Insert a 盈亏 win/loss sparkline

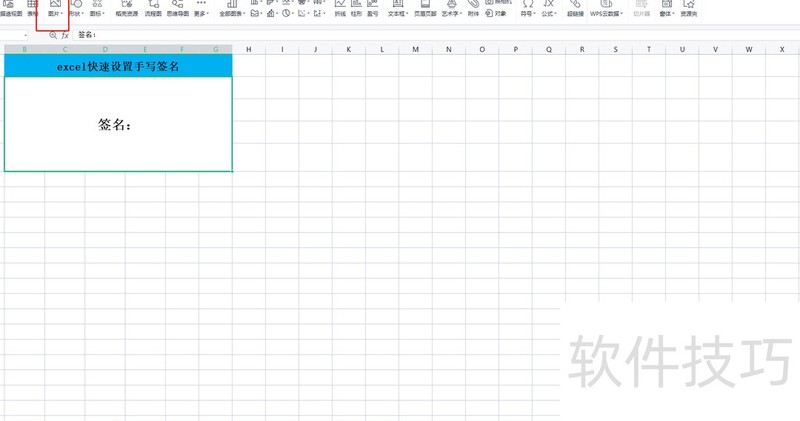tap(372, 9)
